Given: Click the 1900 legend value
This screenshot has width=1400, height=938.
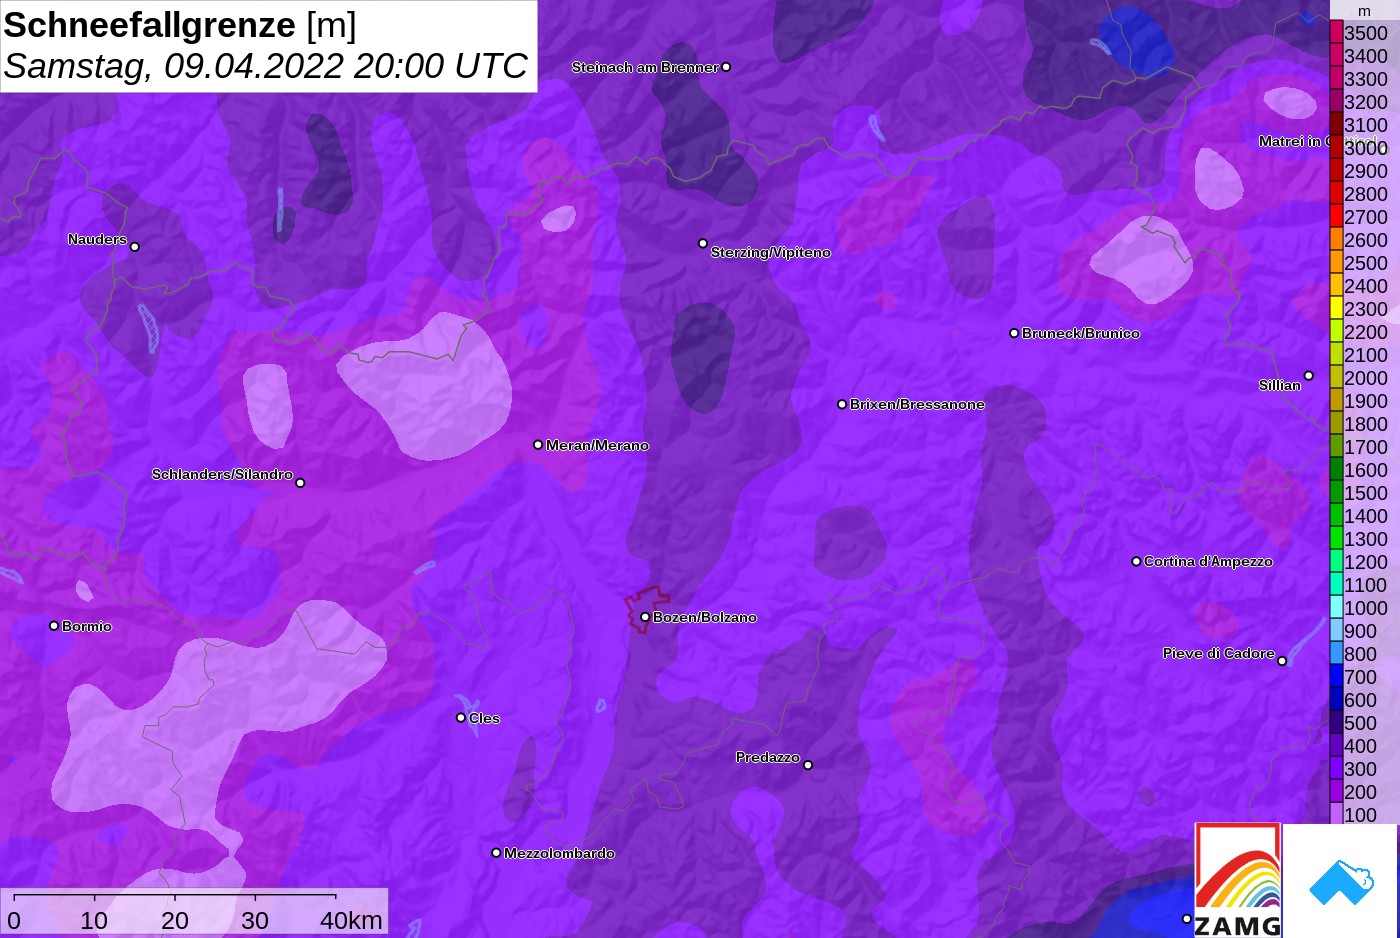Looking at the screenshot, I should (x=1366, y=401).
